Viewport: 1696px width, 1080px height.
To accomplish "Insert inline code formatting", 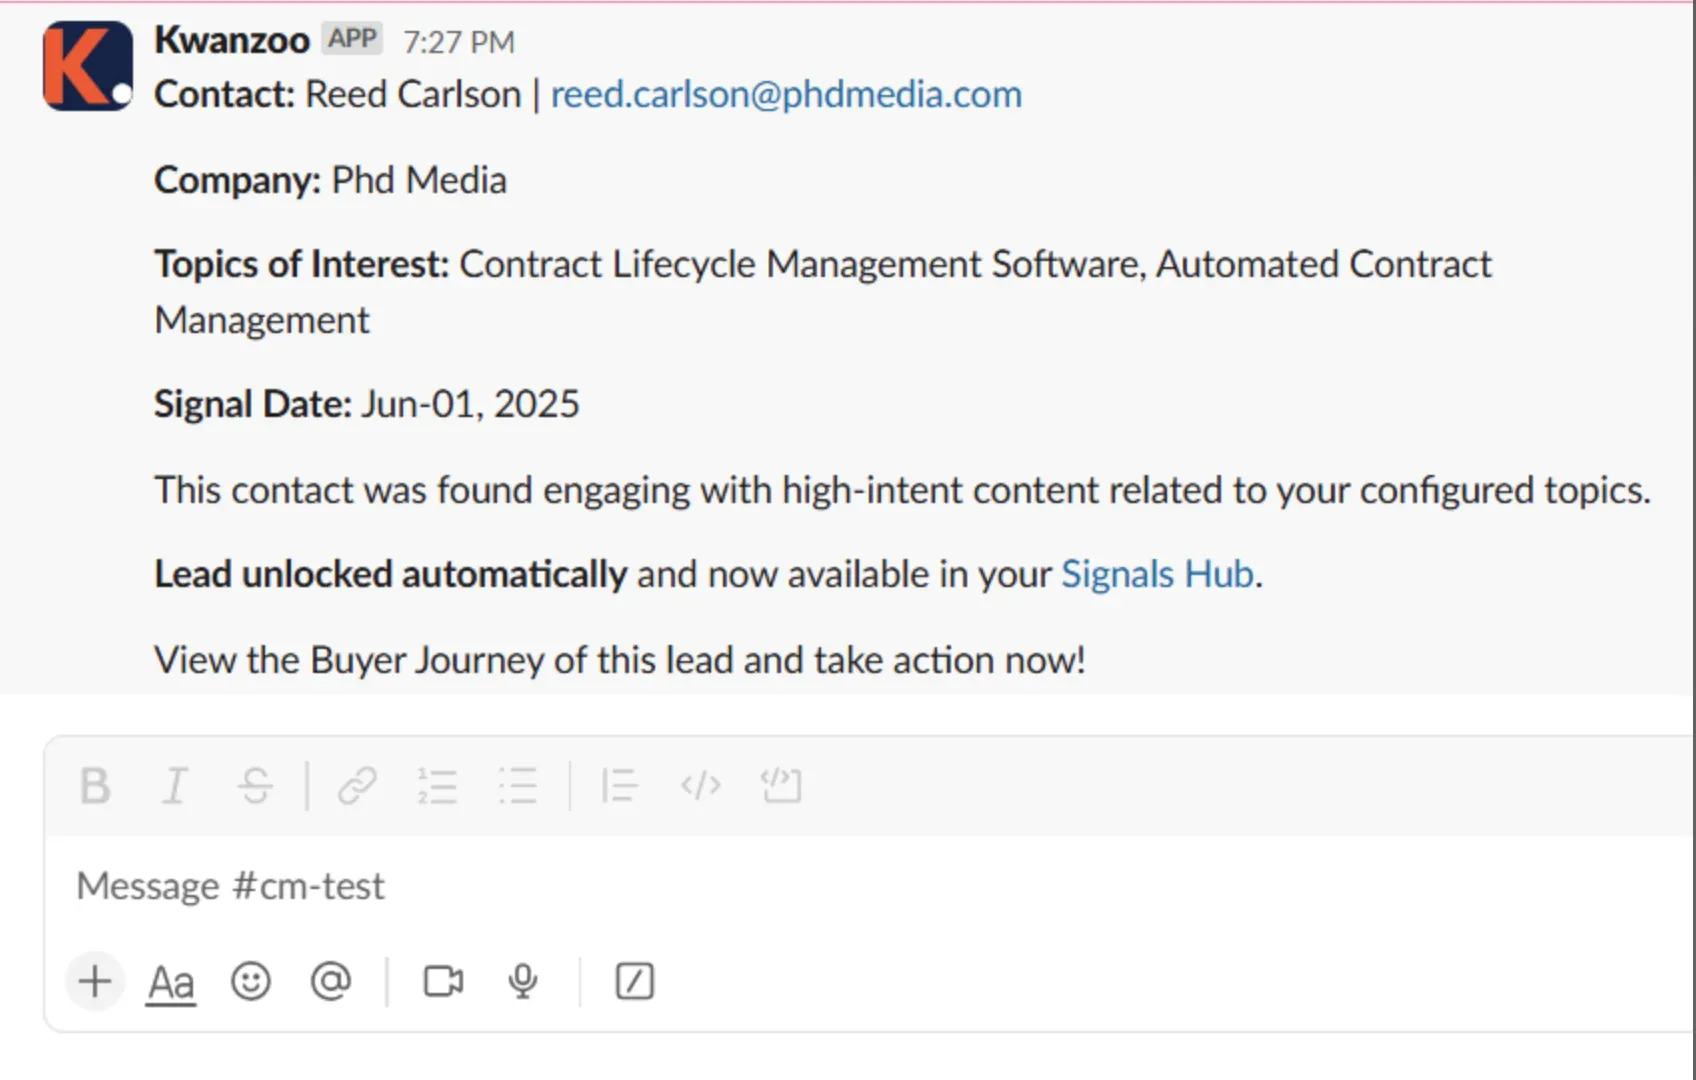I will click(700, 786).
